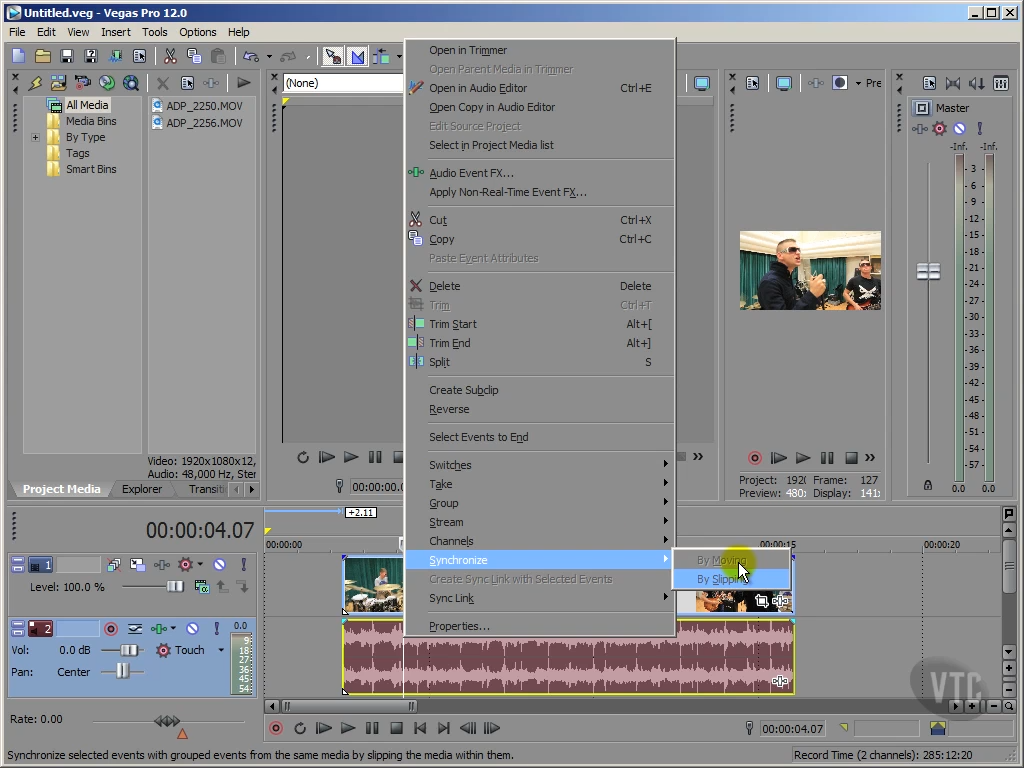This screenshot has width=1024, height=768.
Task: Open audio track 2 FX dropdown arrow
Action: pos(173,628)
